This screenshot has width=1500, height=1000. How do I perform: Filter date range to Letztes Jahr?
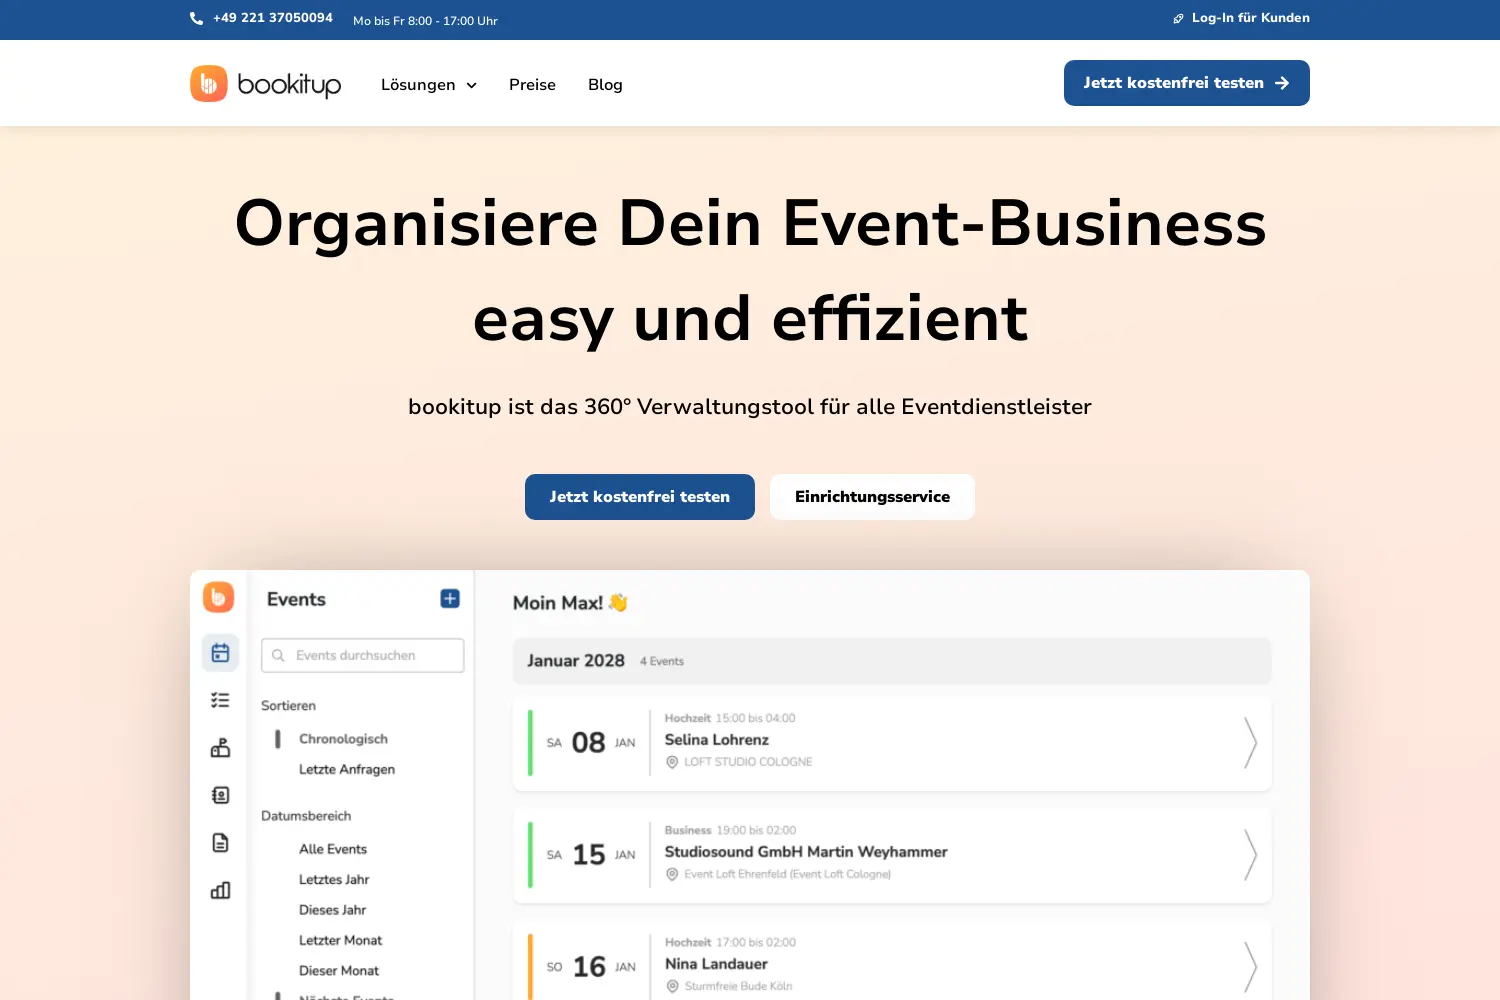(x=334, y=879)
